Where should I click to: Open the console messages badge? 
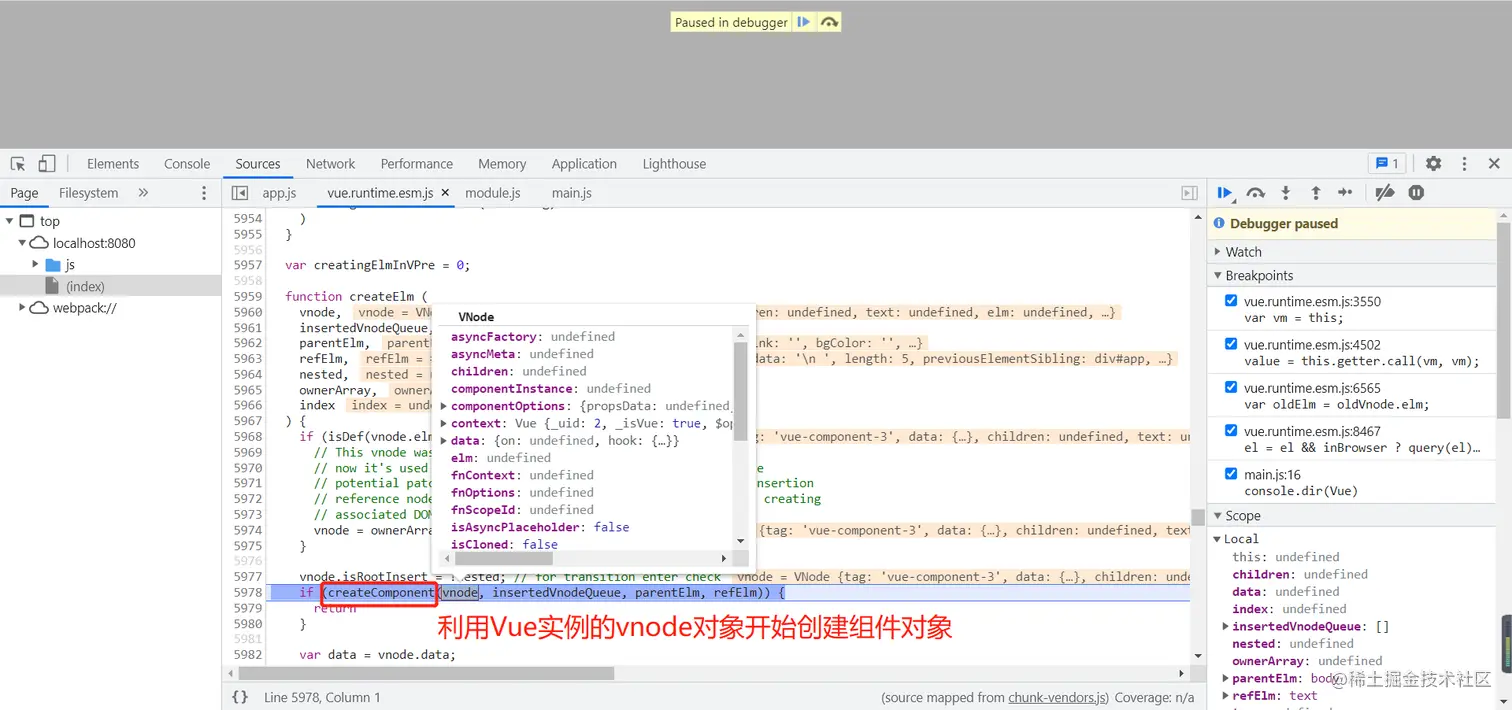click(1387, 164)
